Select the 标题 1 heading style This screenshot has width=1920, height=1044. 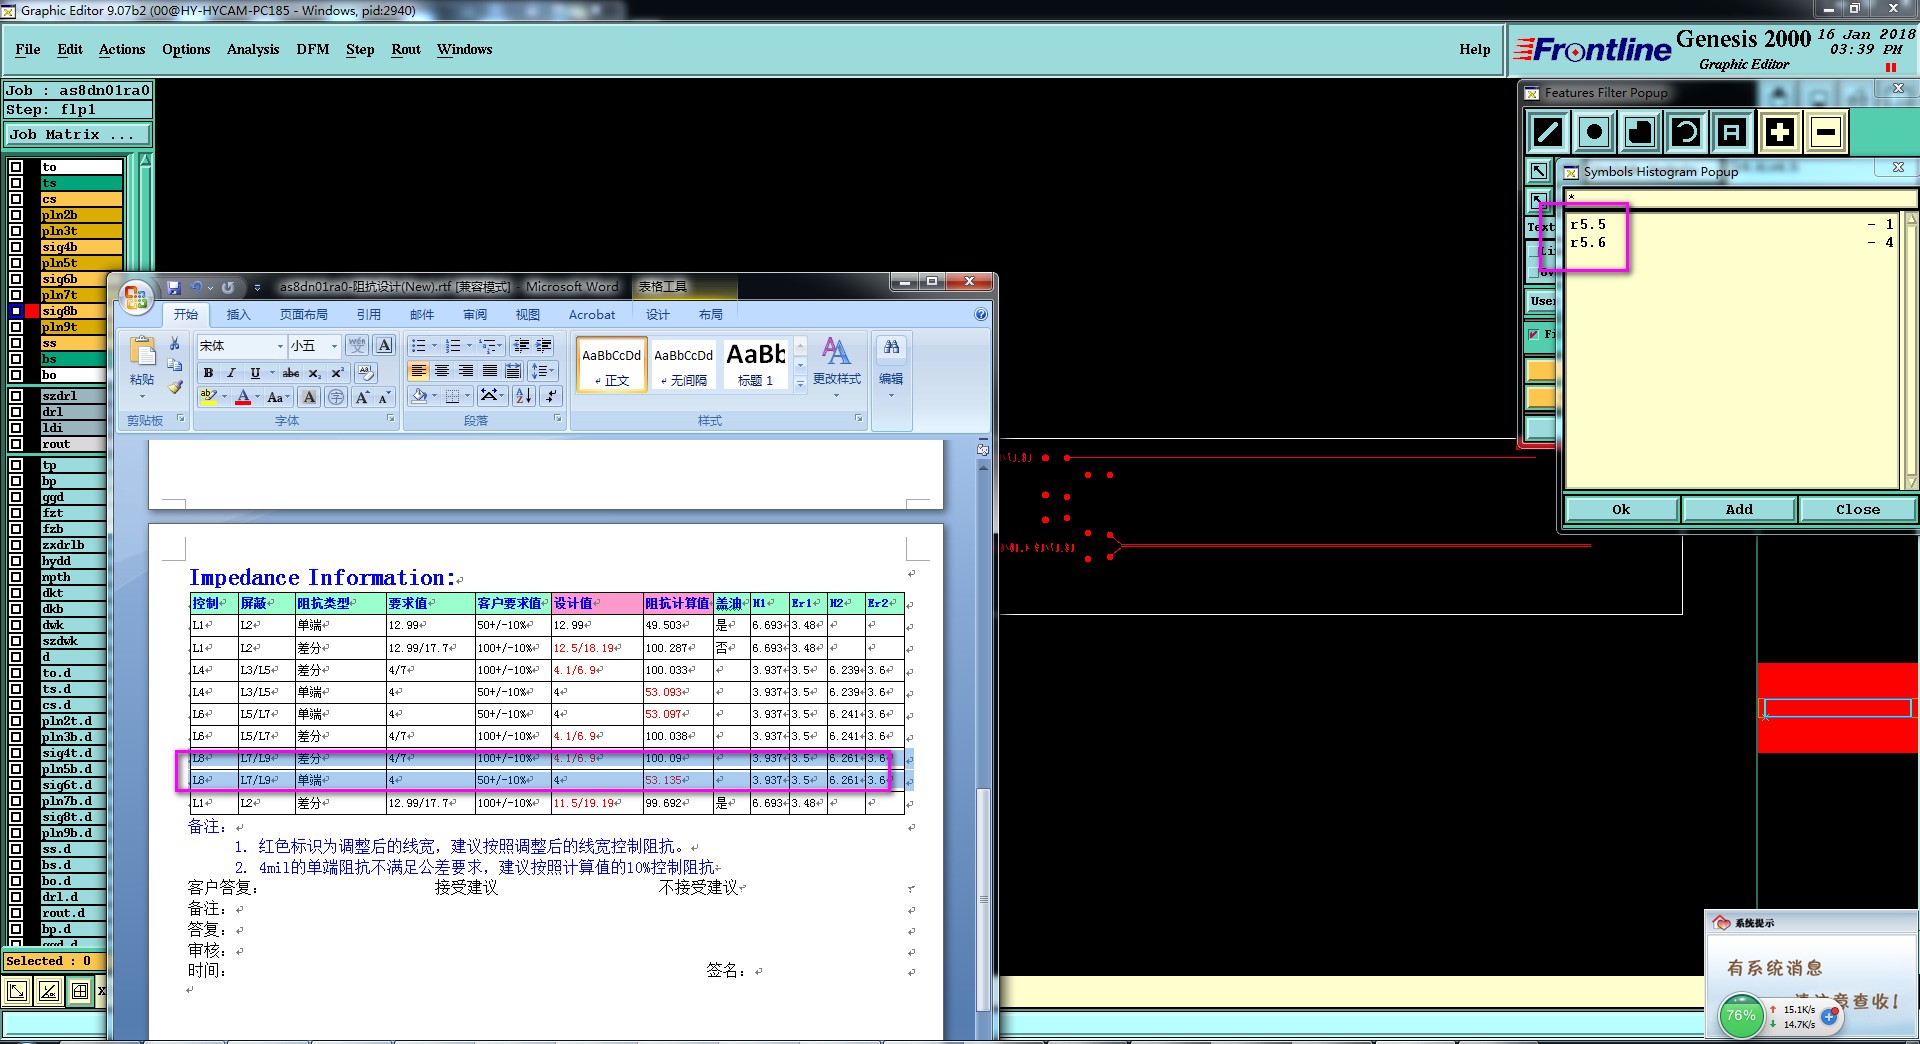pos(755,364)
